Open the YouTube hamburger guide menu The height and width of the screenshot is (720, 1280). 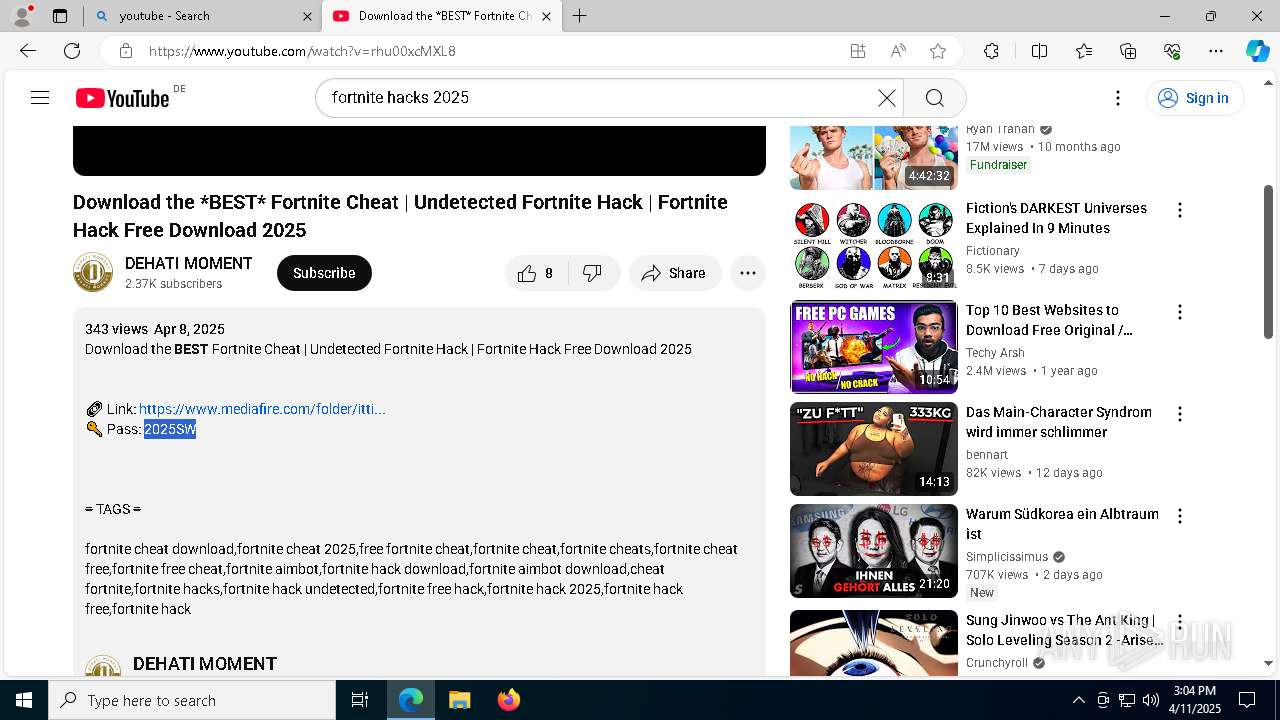(x=40, y=97)
